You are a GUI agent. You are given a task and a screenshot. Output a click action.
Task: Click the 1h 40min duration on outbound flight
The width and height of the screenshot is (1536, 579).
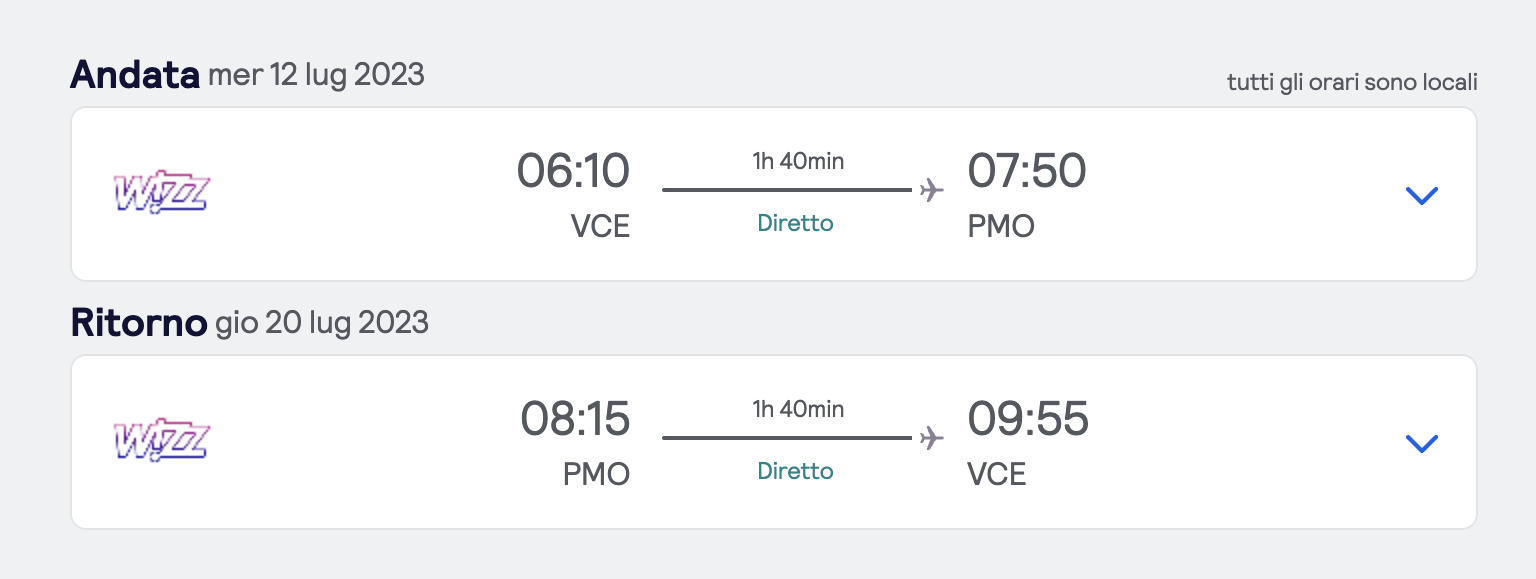click(798, 161)
